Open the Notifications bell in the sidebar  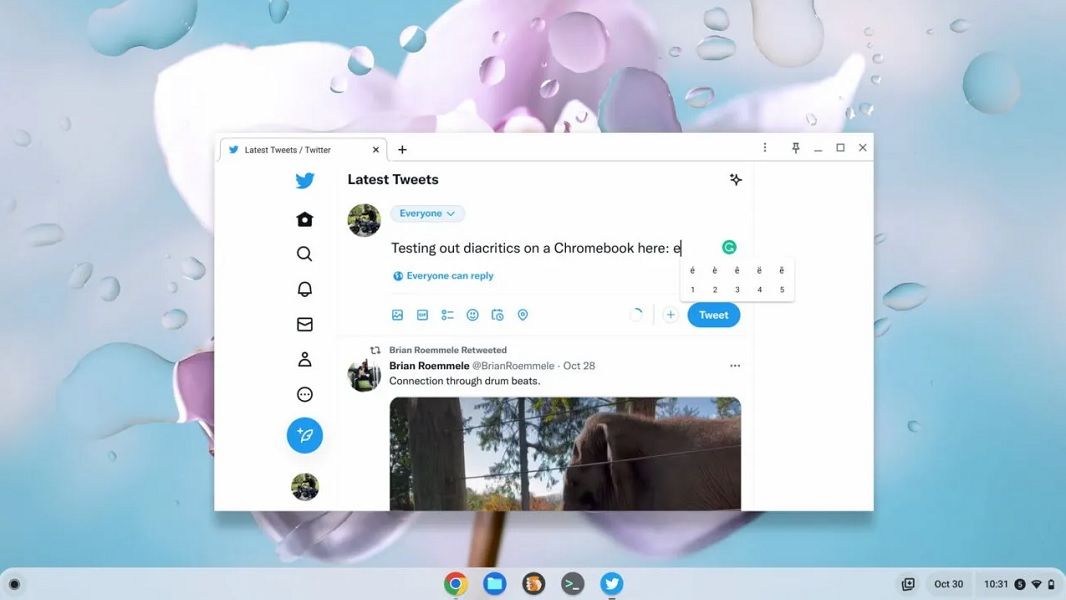point(304,288)
